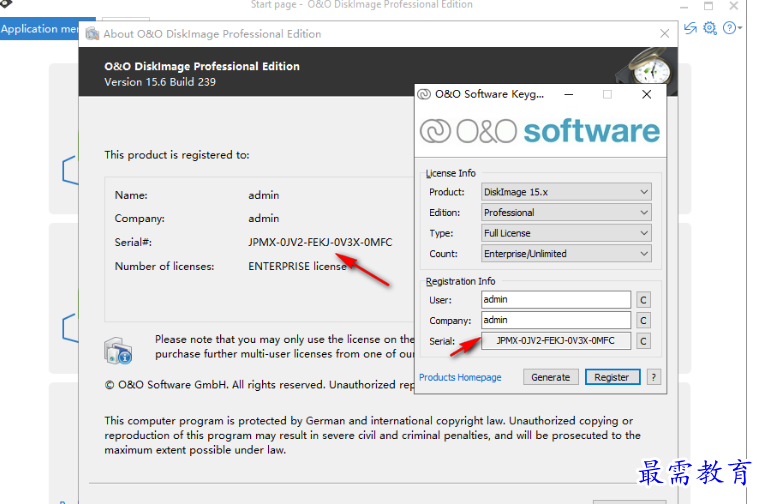Open the help icon dropdown in main window
The width and height of the screenshot is (760, 504).
click(732, 28)
